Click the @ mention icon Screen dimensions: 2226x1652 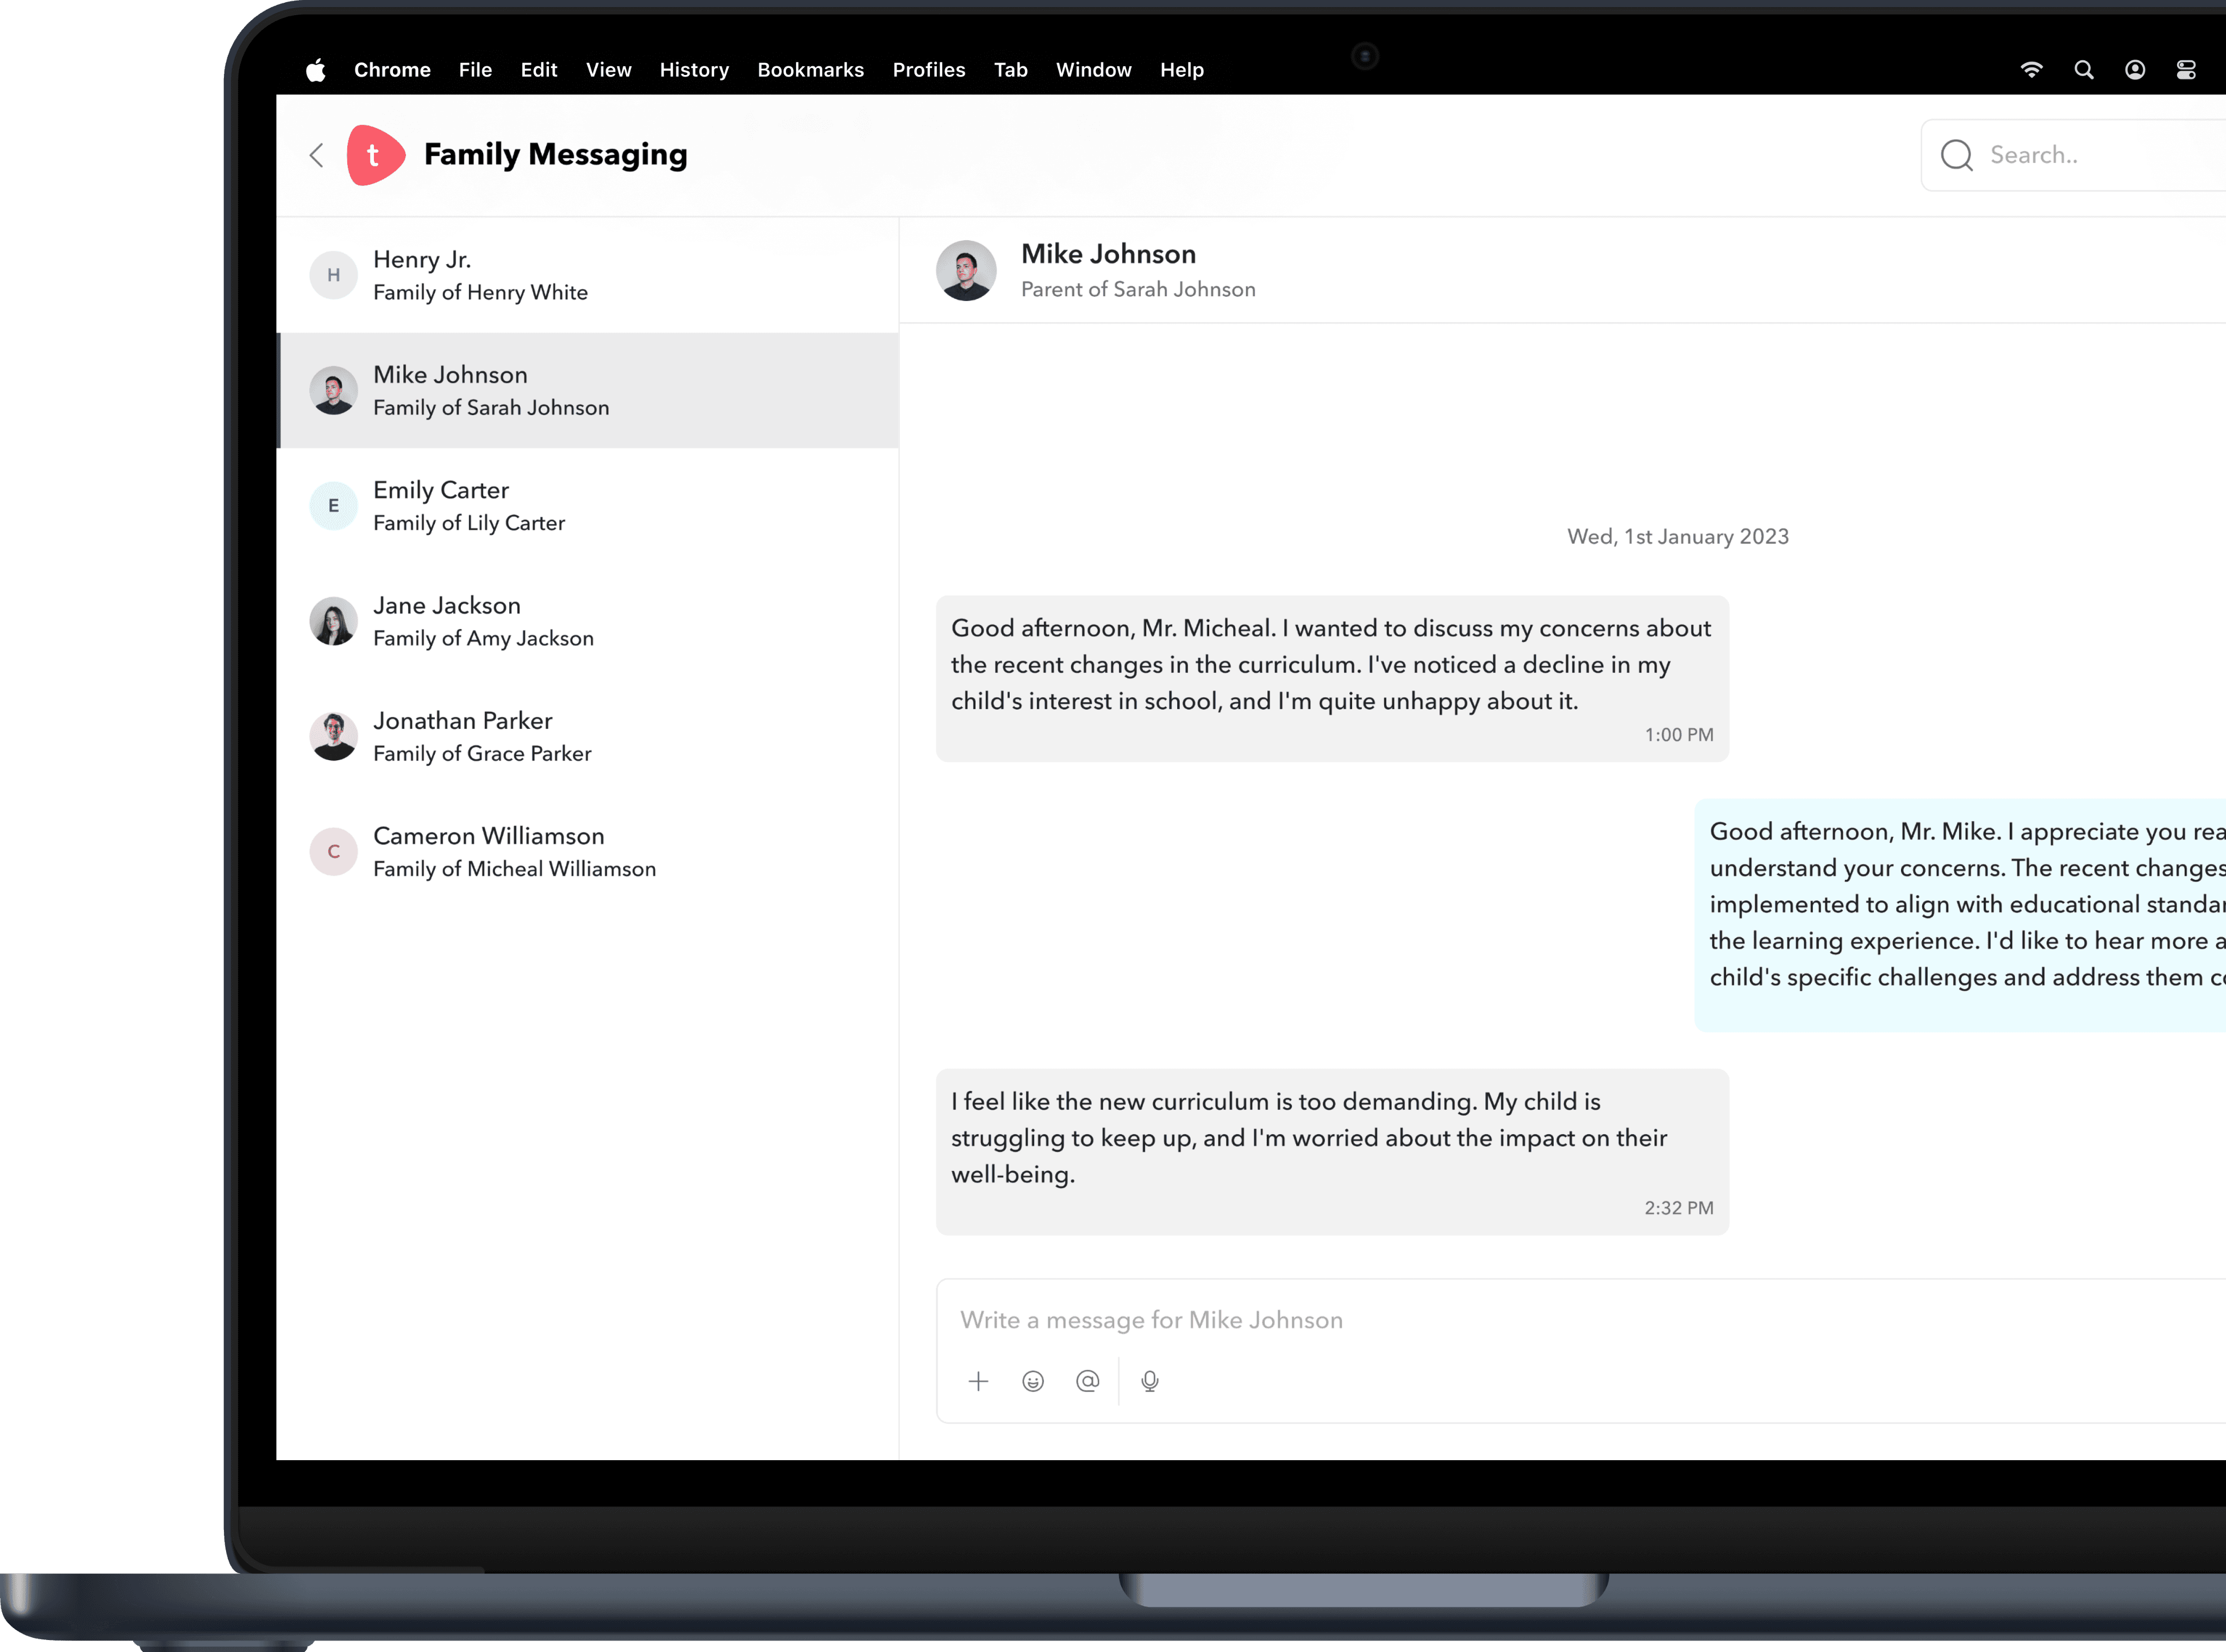(1087, 1381)
